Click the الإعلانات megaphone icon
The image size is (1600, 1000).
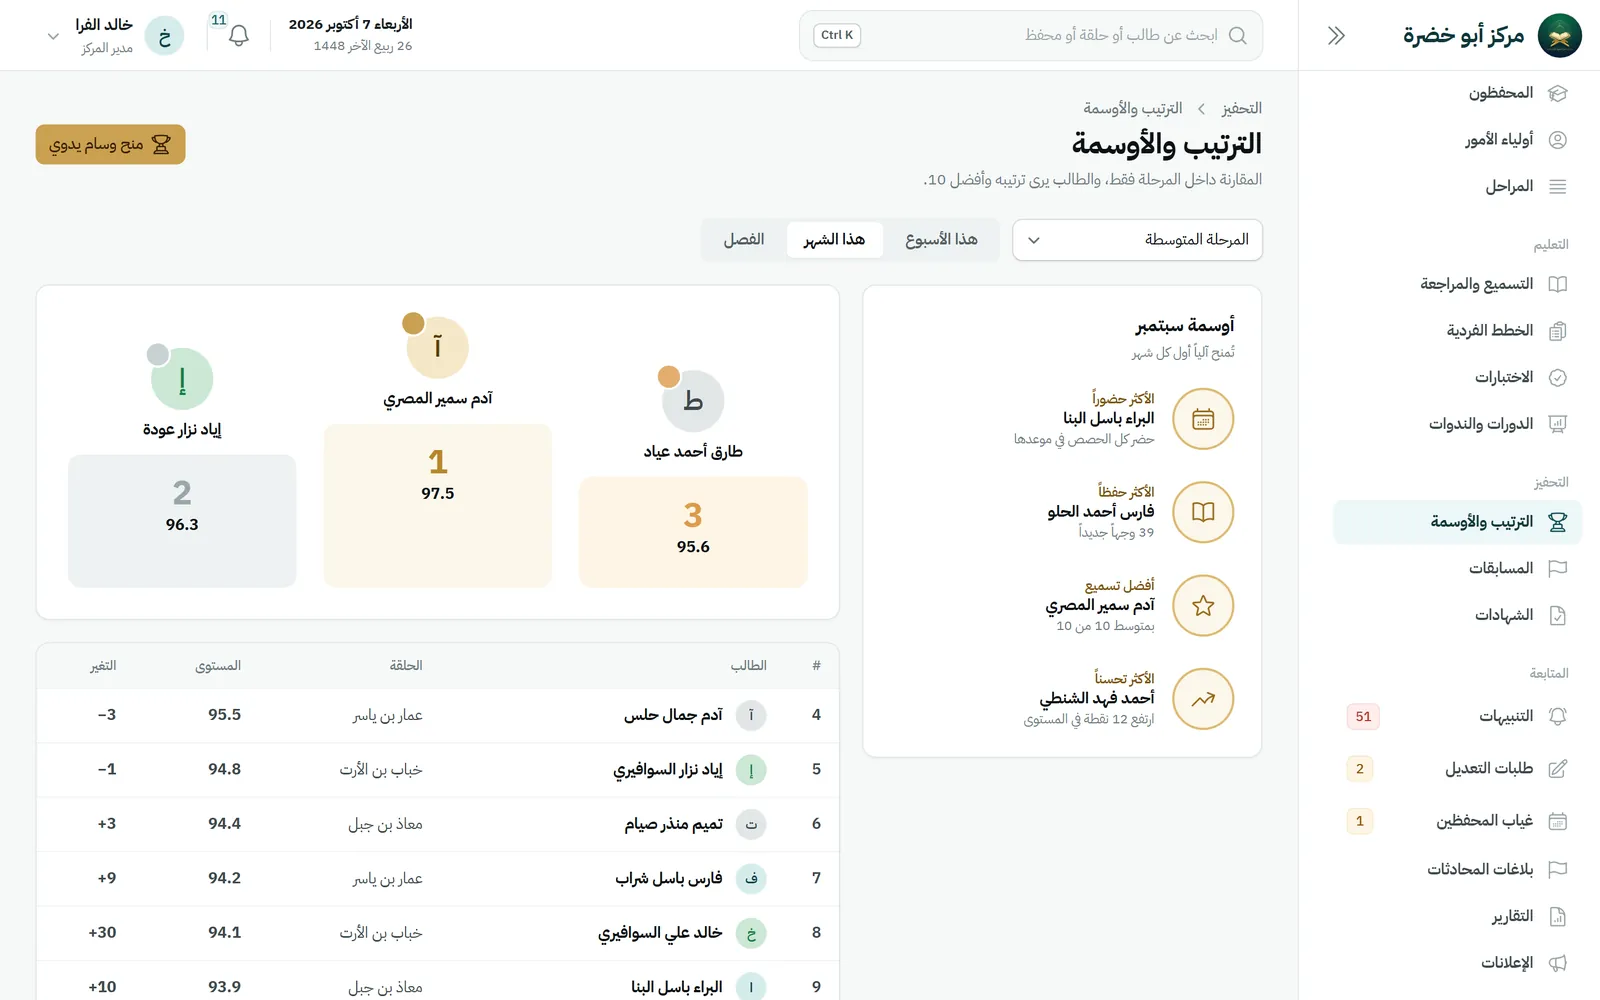coord(1557,963)
